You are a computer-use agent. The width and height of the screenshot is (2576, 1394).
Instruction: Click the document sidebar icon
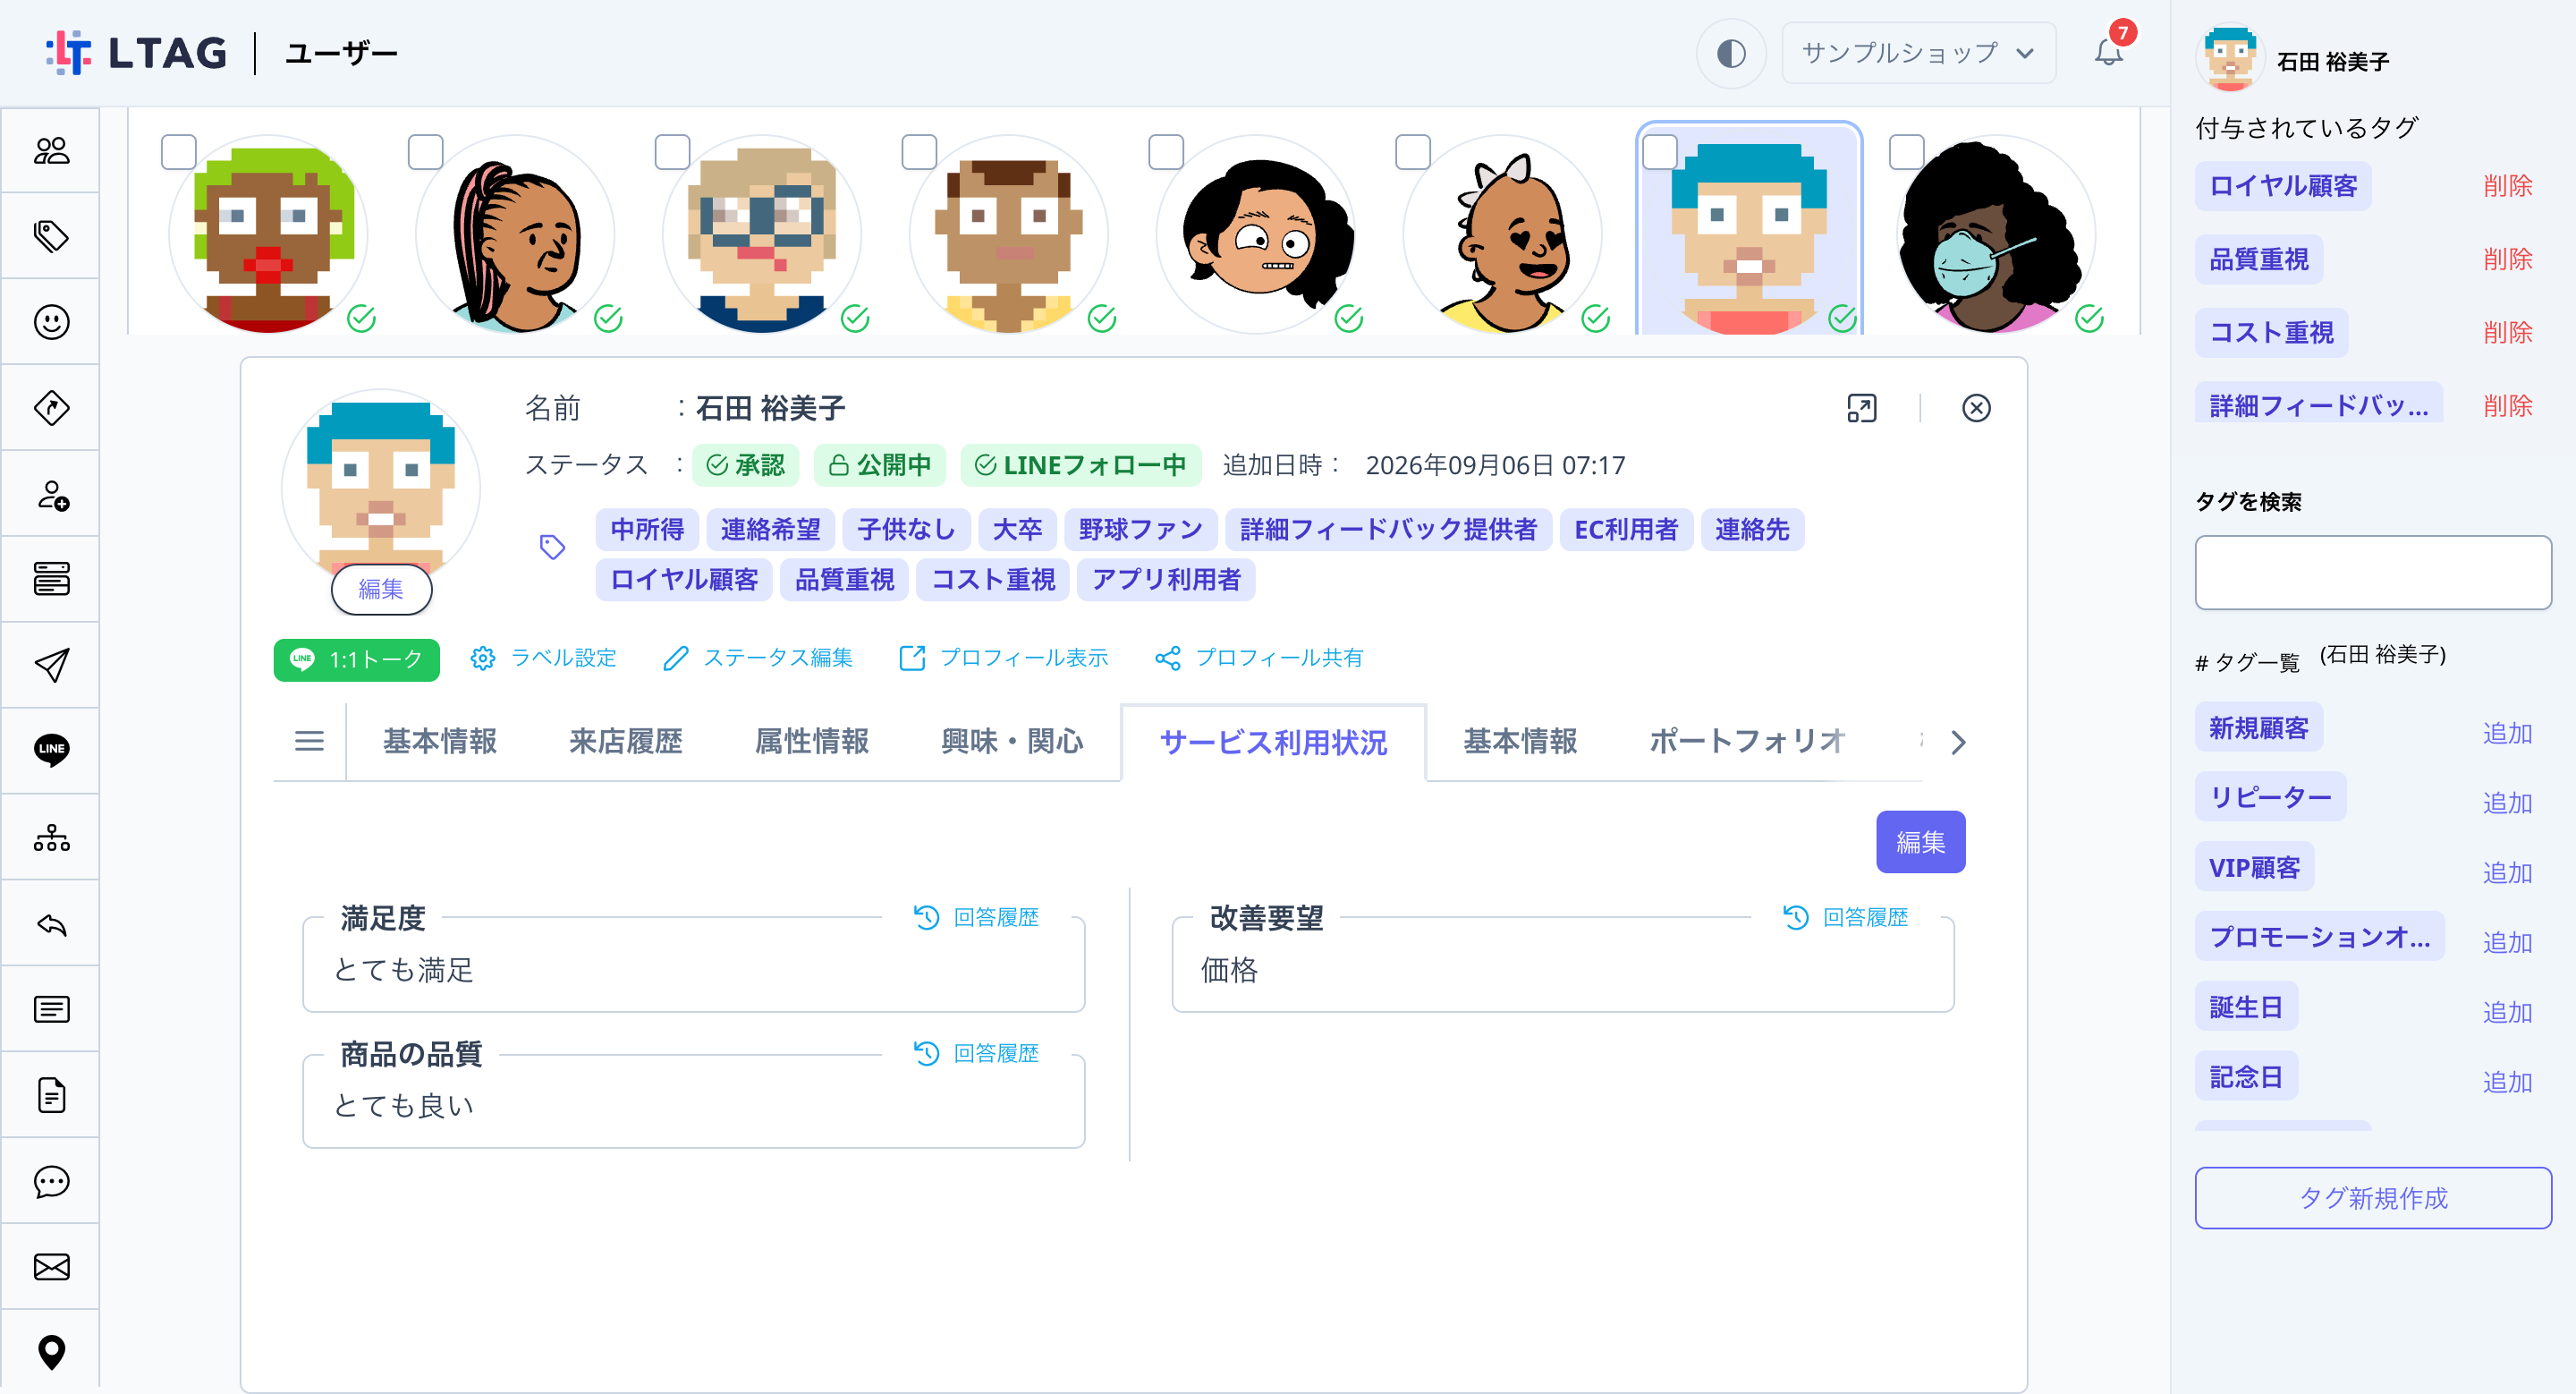51,1095
